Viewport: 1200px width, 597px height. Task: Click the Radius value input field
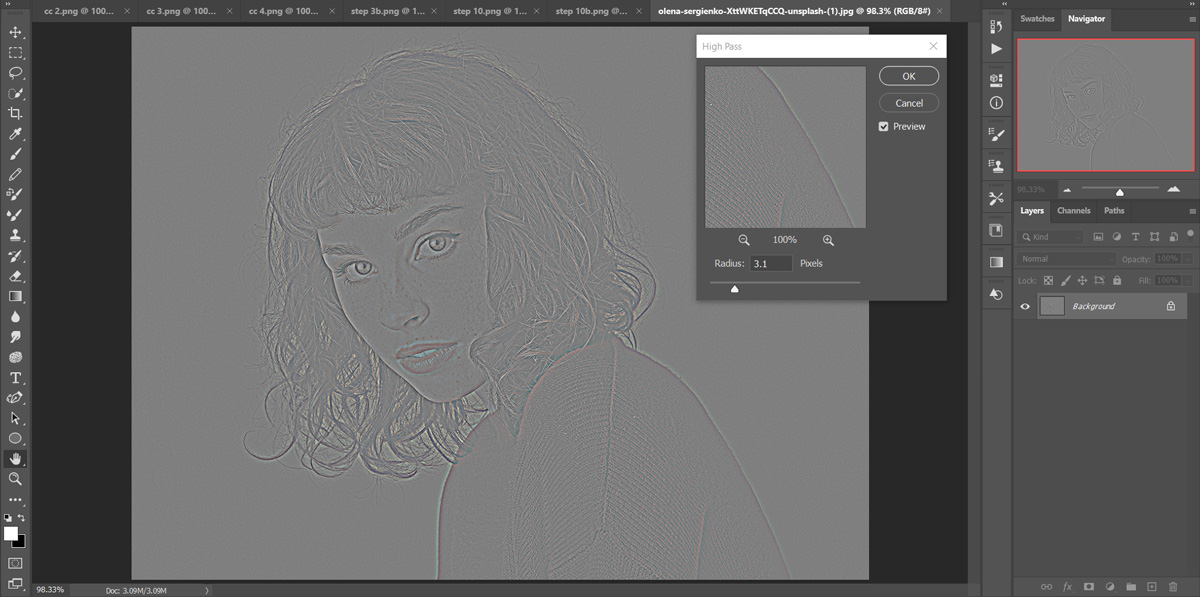pos(771,263)
